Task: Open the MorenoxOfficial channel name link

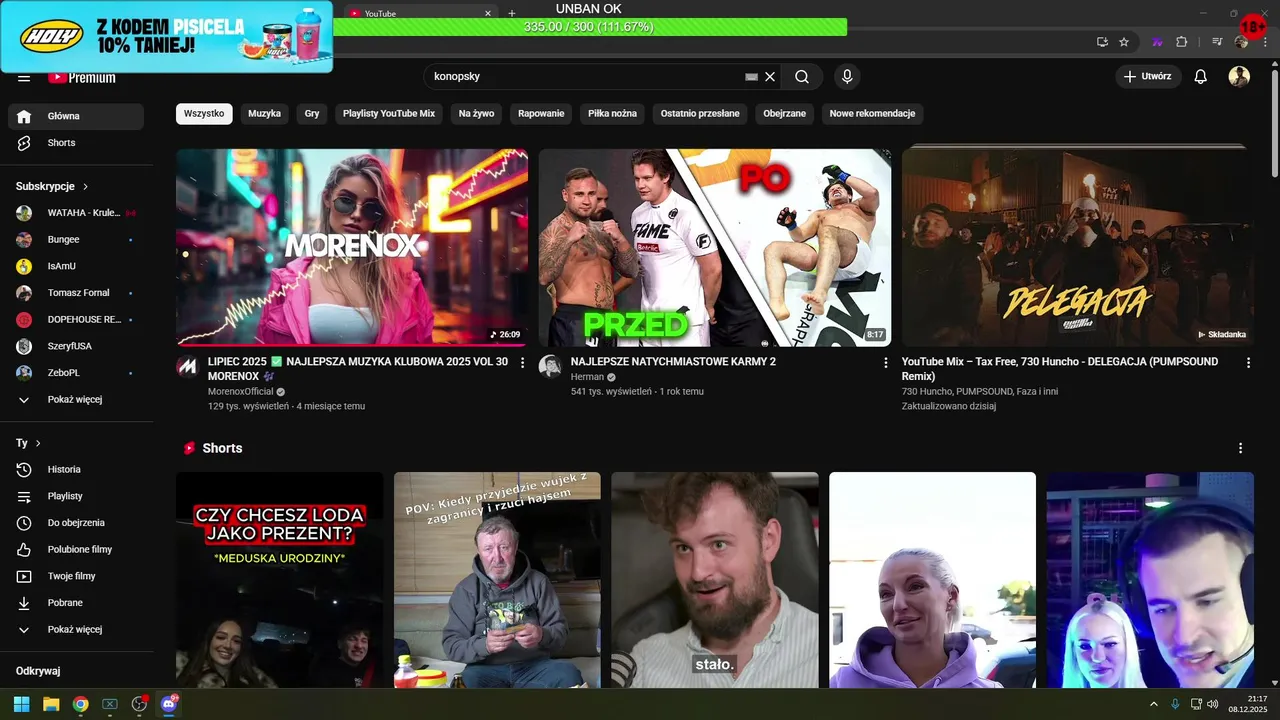Action: (240, 392)
